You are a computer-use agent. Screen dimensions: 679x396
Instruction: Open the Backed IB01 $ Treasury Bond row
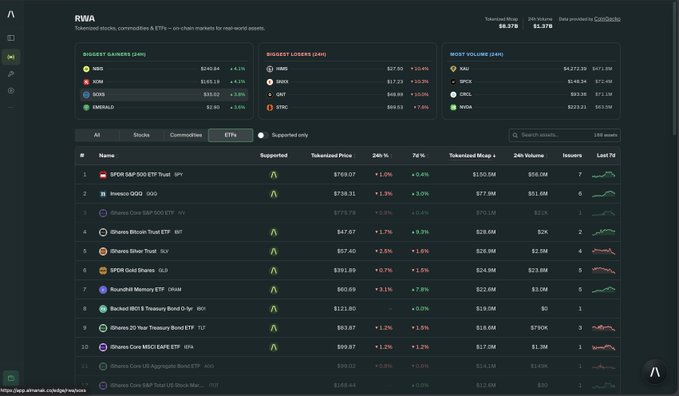[x=348, y=309]
